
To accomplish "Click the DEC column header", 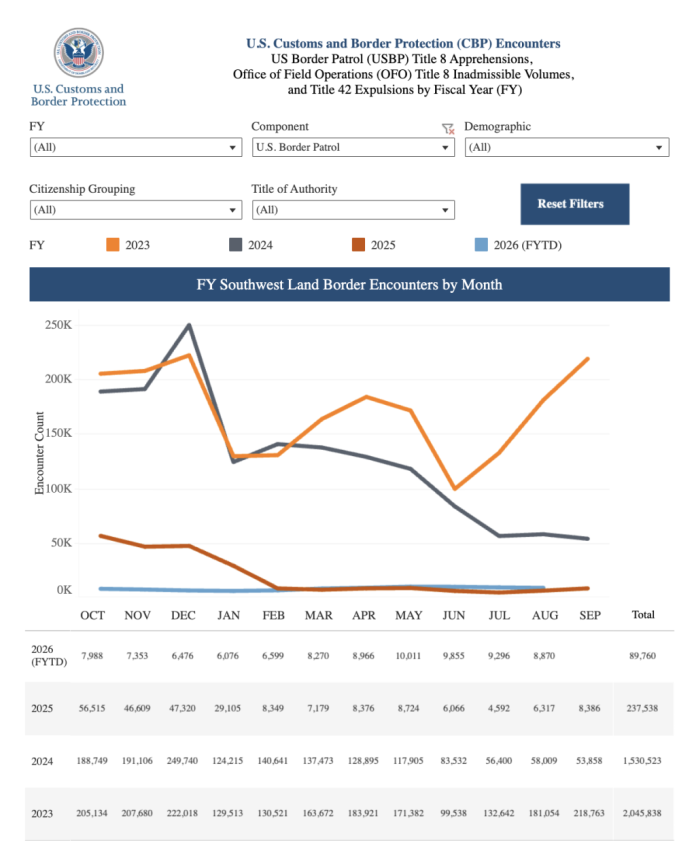I will [183, 615].
